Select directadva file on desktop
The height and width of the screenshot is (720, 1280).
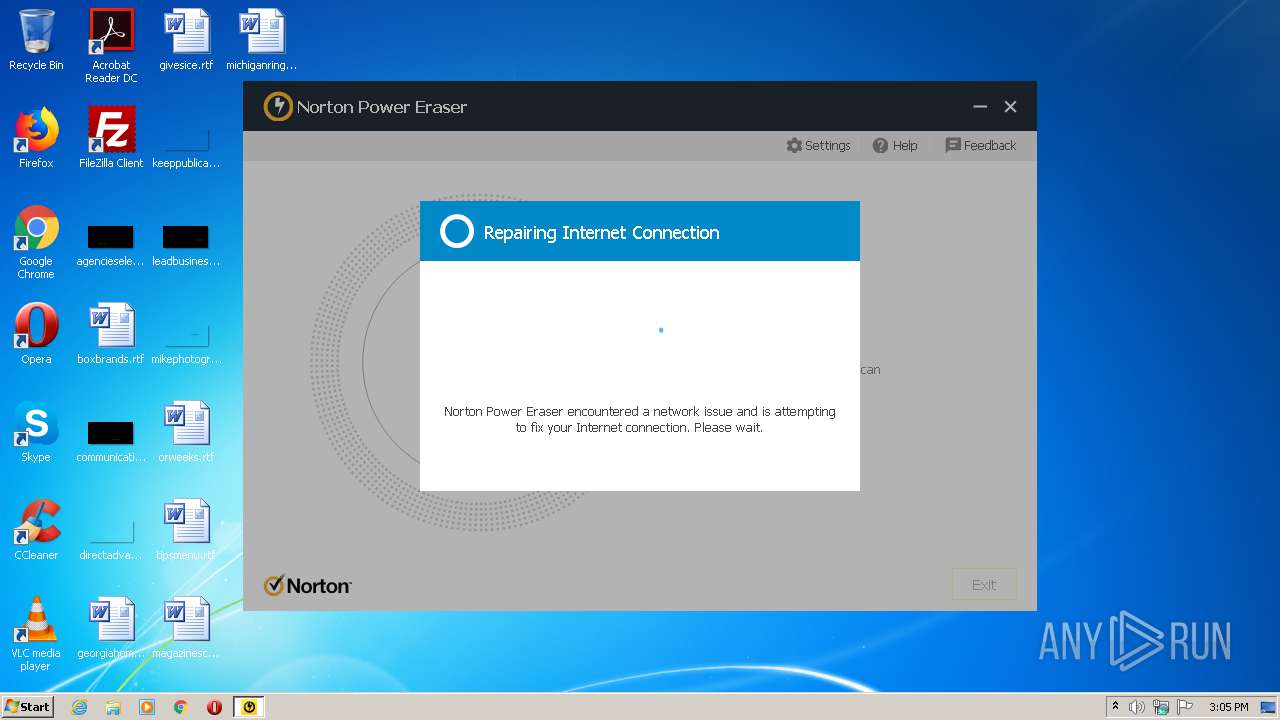[111, 540]
